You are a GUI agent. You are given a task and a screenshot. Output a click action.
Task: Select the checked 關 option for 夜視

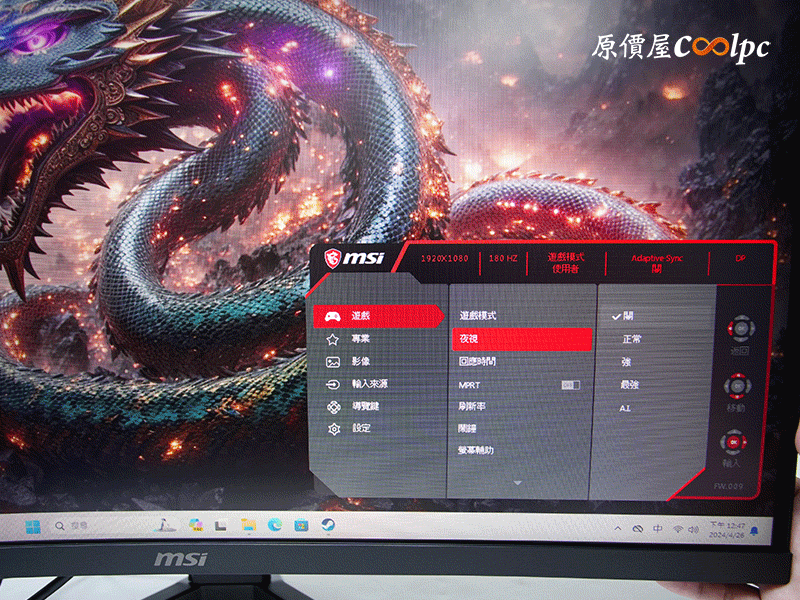(x=623, y=316)
